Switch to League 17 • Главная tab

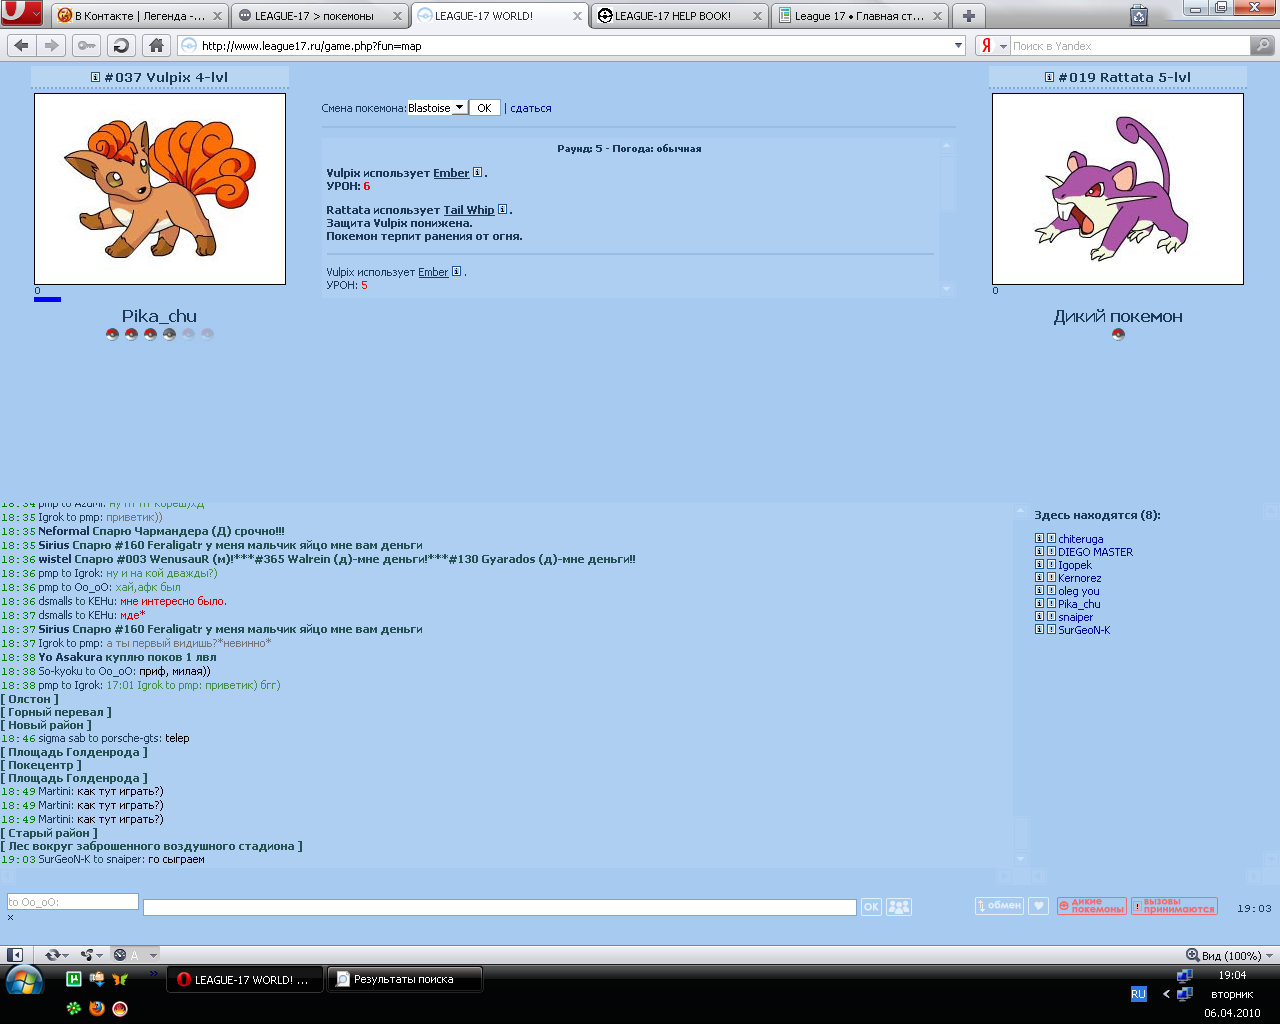[860, 15]
